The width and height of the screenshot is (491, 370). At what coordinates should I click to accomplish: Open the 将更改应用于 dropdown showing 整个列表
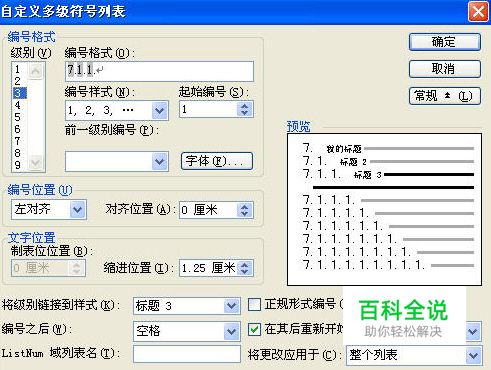473,355
